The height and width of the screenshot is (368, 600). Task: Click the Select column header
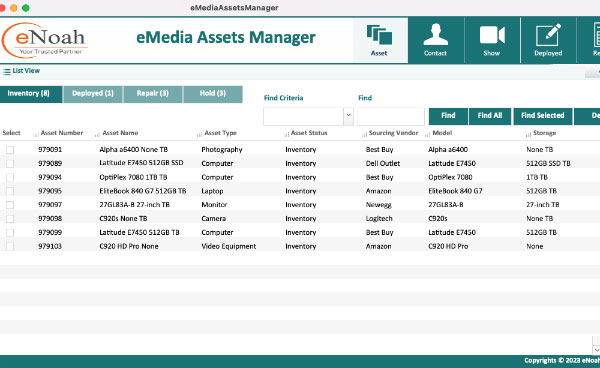(11, 133)
